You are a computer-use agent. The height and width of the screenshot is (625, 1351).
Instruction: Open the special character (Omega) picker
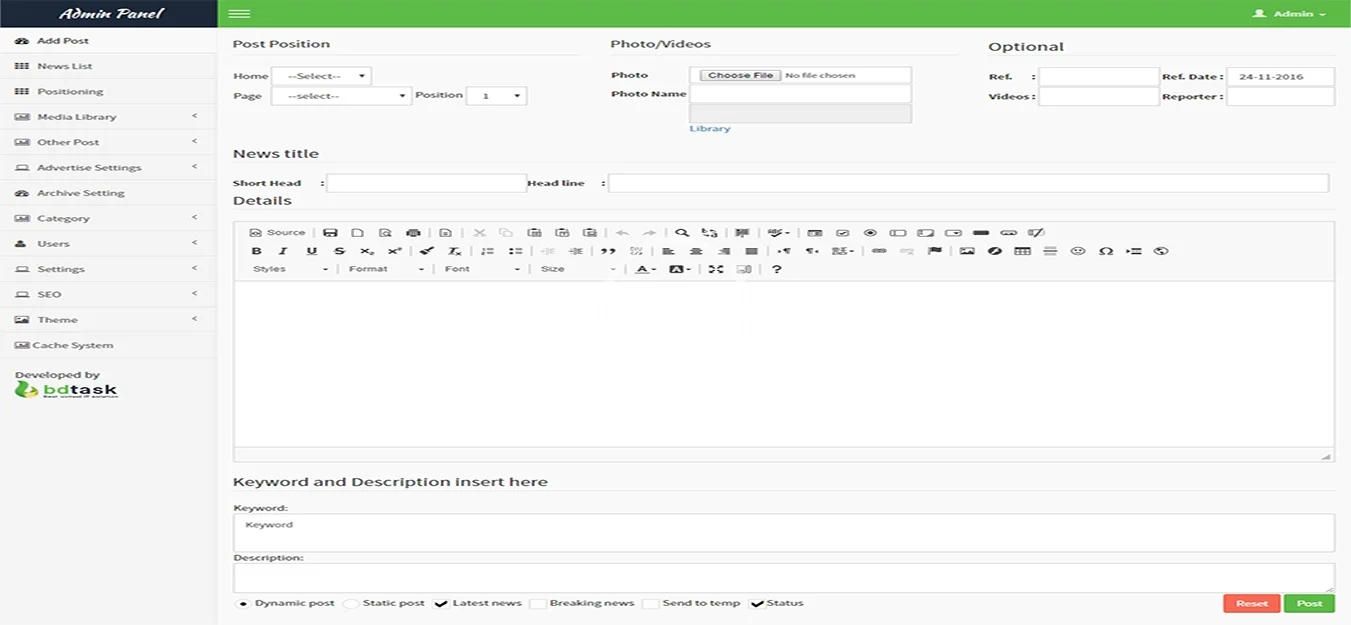(x=1106, y=251)
